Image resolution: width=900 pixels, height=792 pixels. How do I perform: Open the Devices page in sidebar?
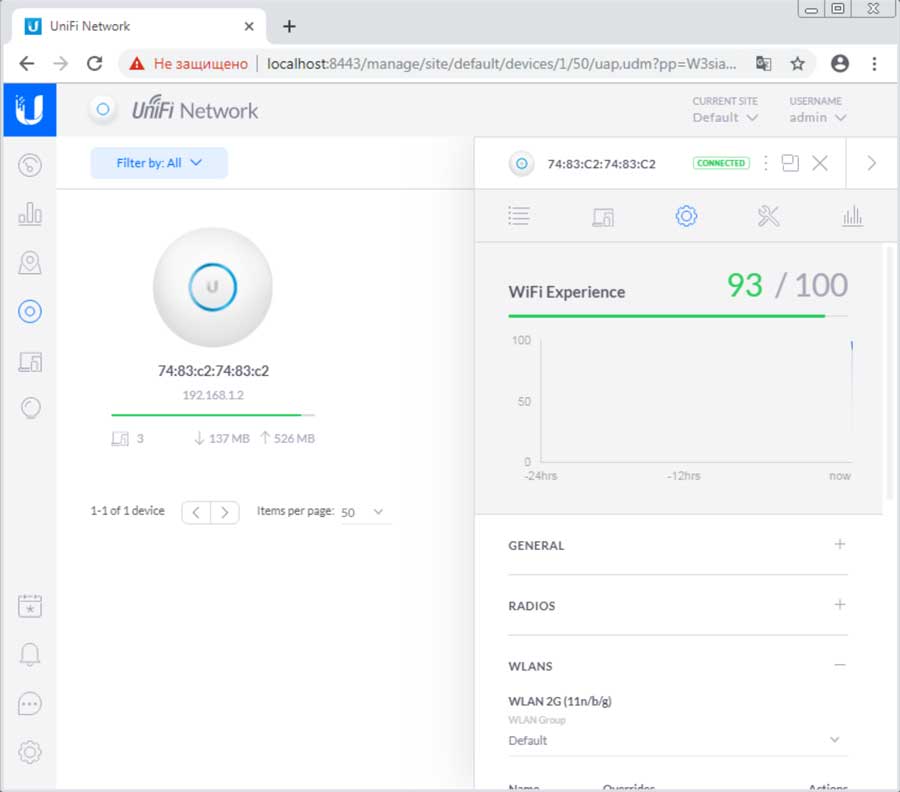tap(30, 312)
